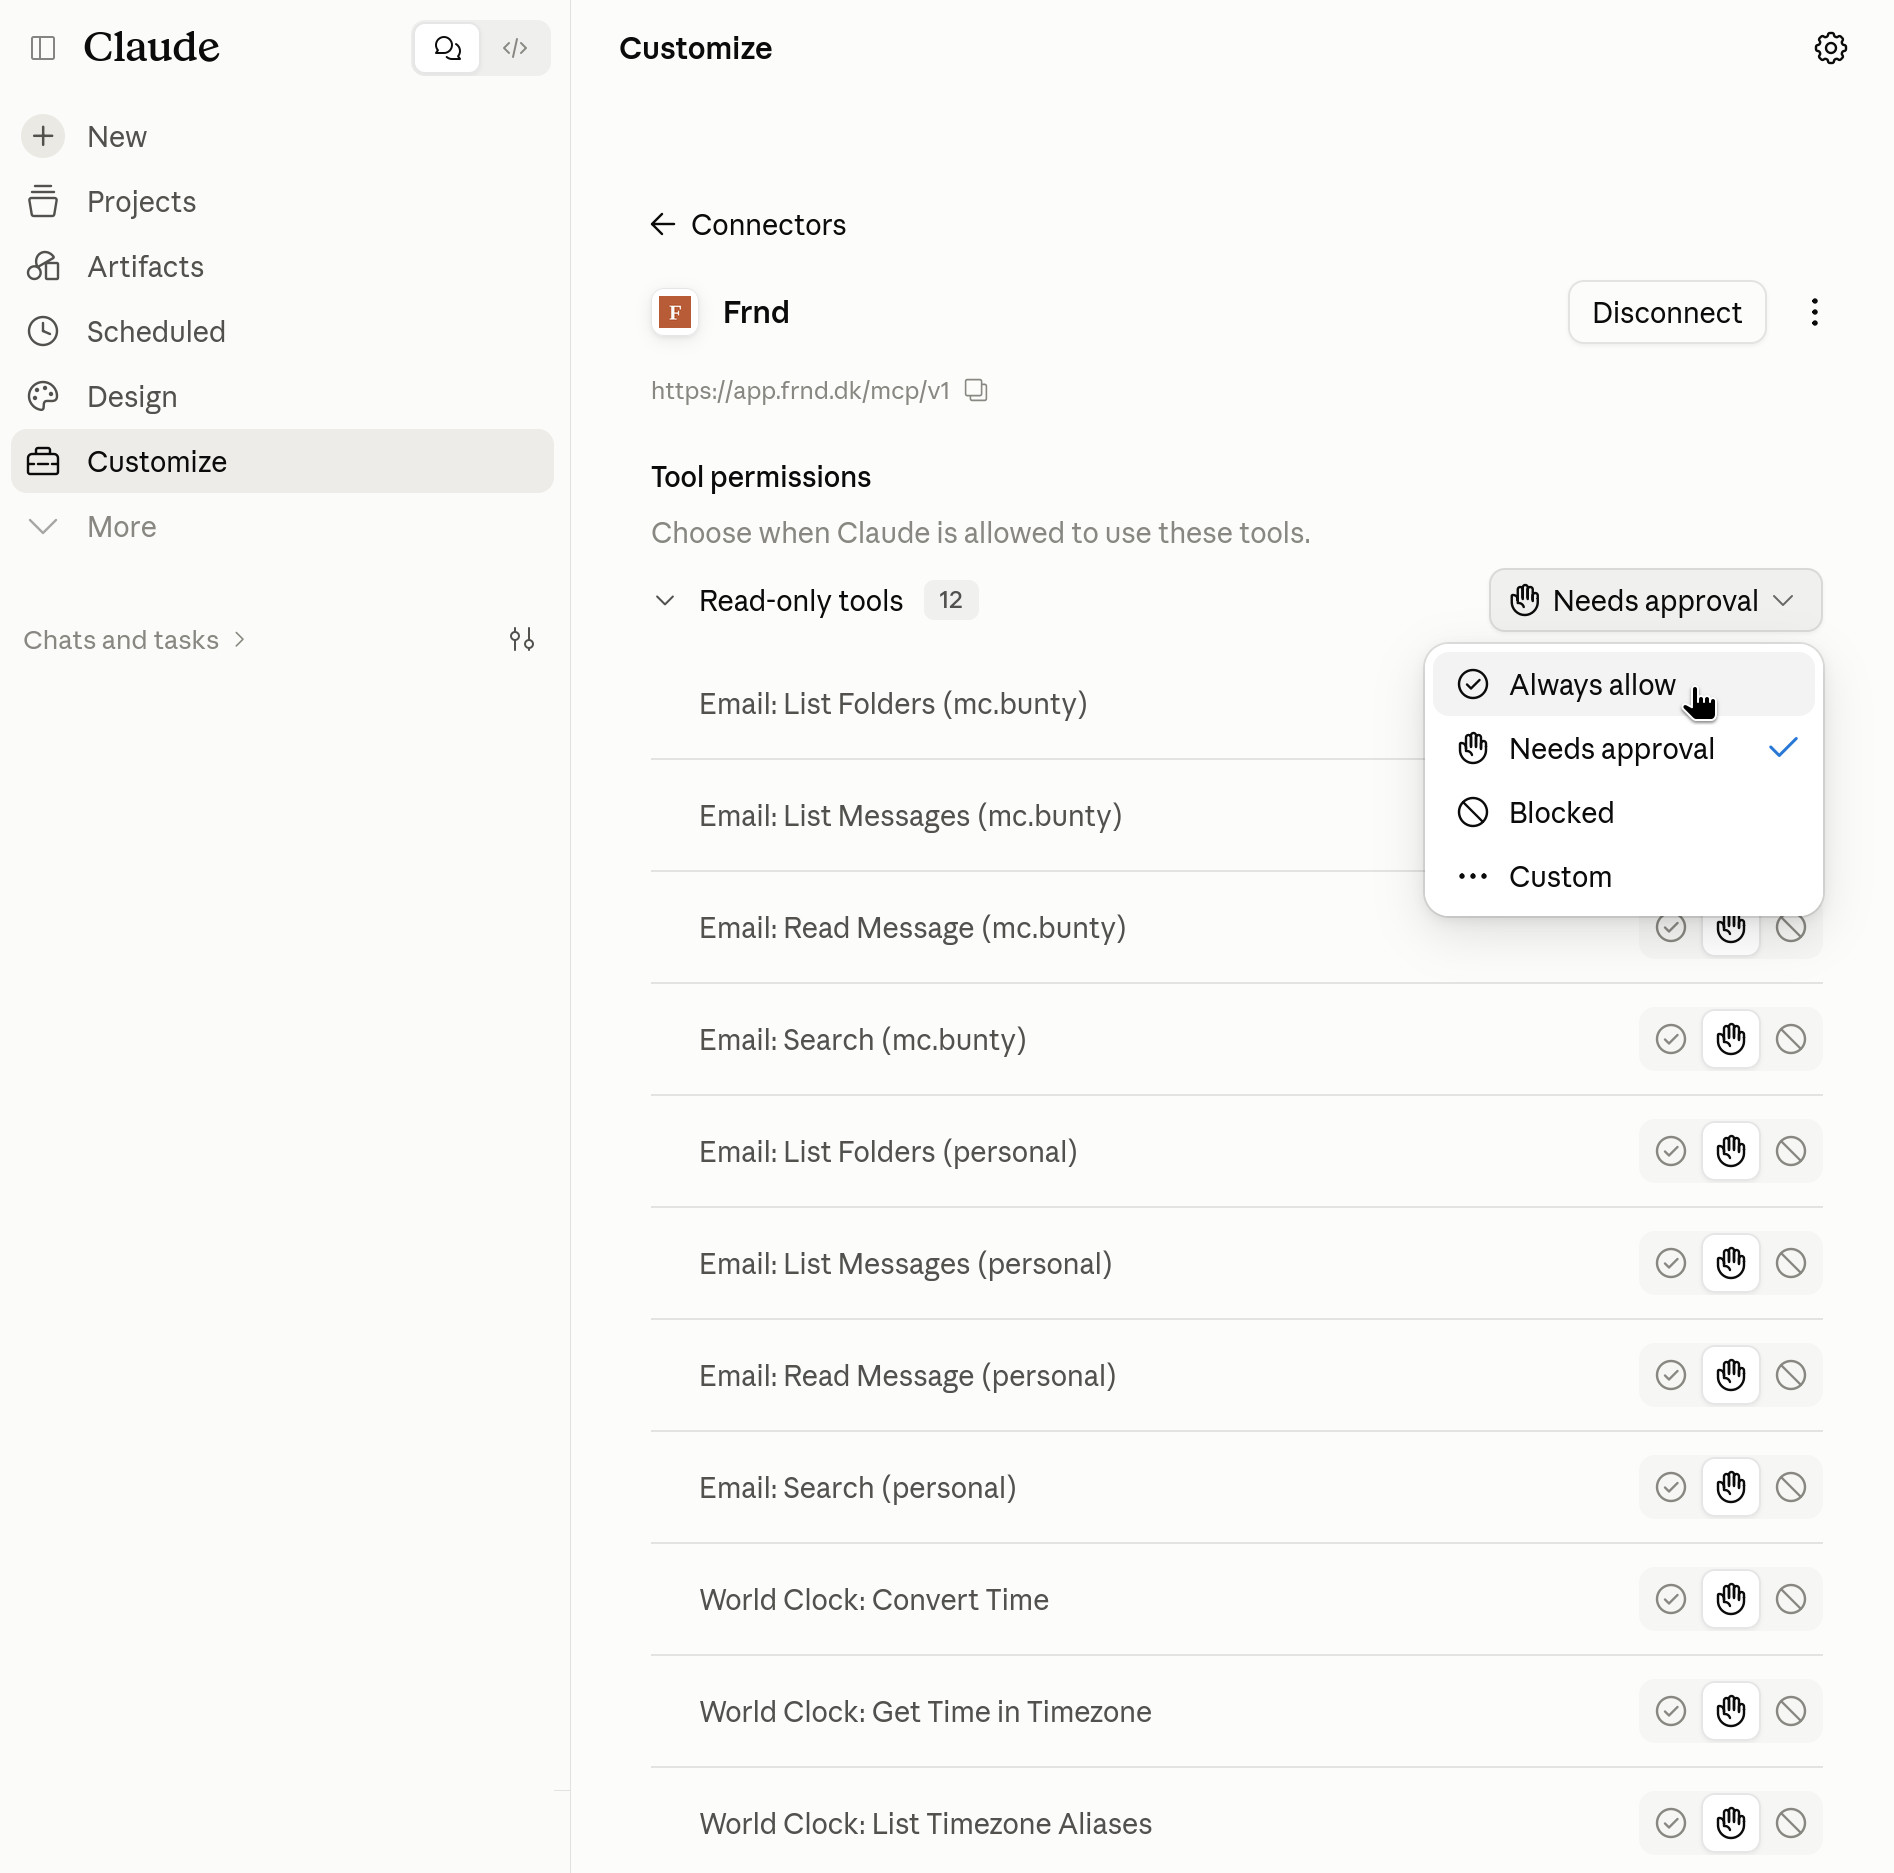Copy the Frnd MCP URL

(x=976, y=390)
